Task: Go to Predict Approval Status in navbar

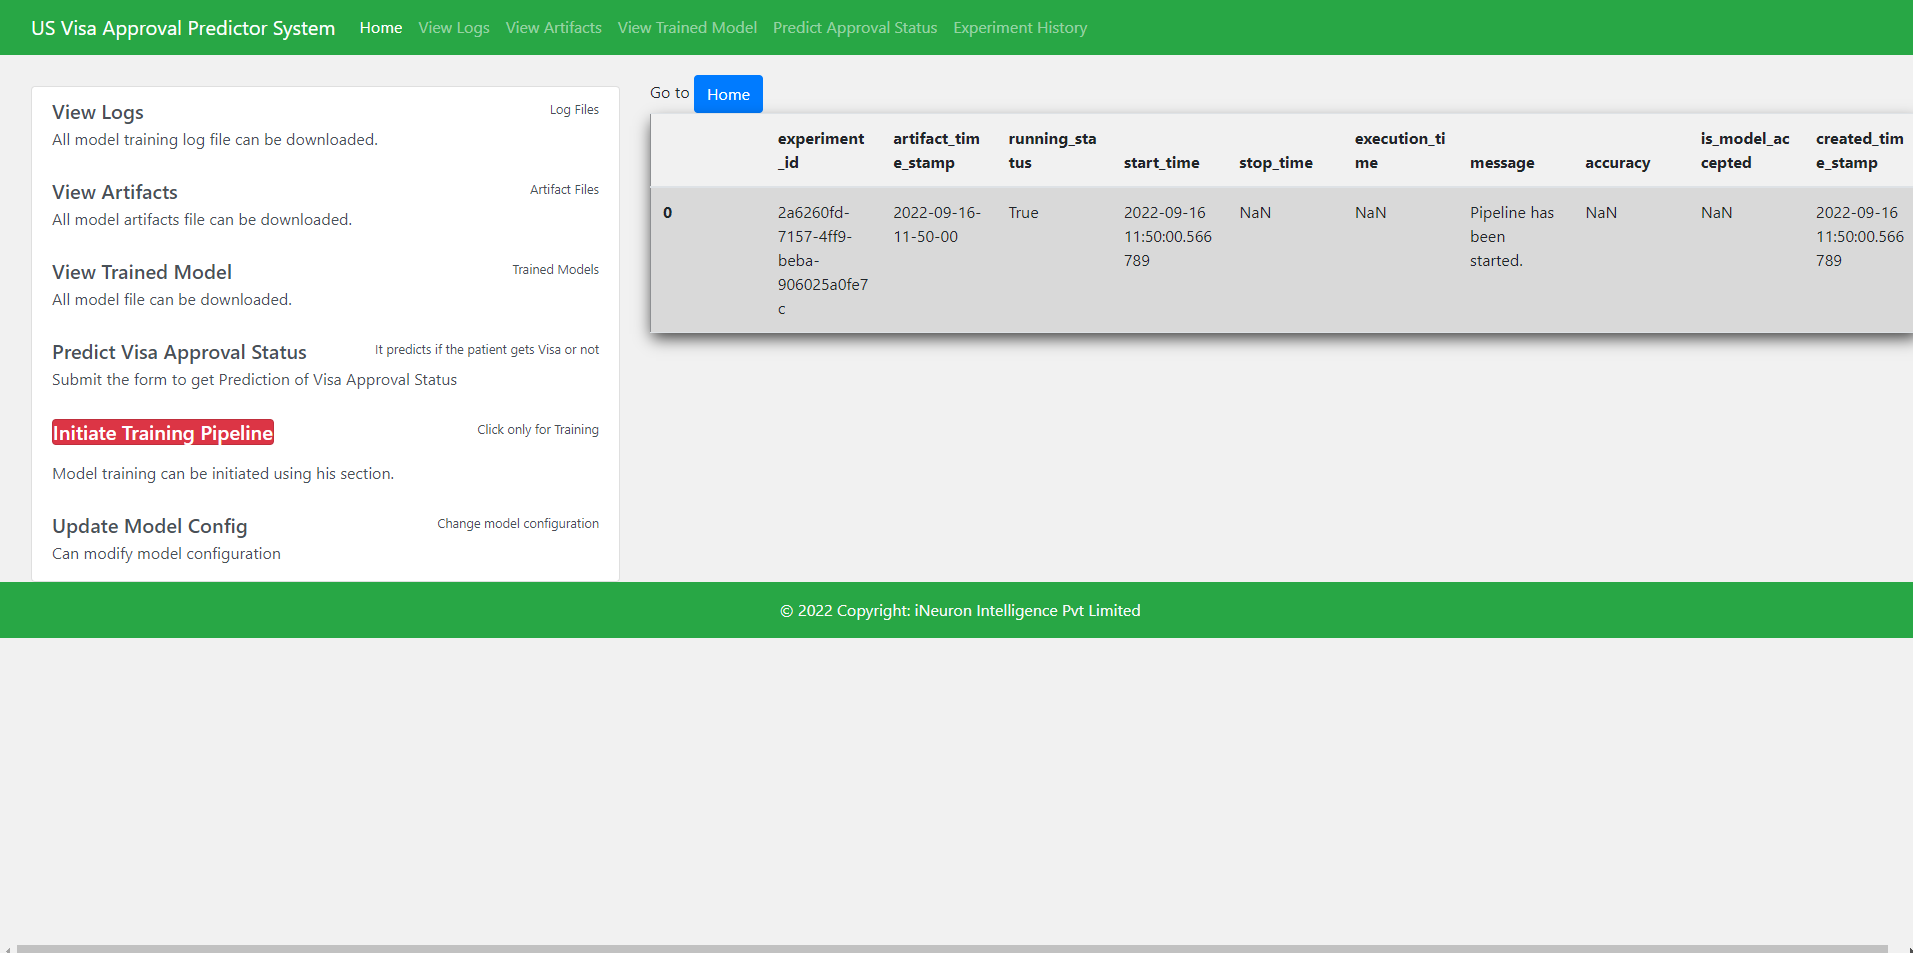Action: (855, 28)
